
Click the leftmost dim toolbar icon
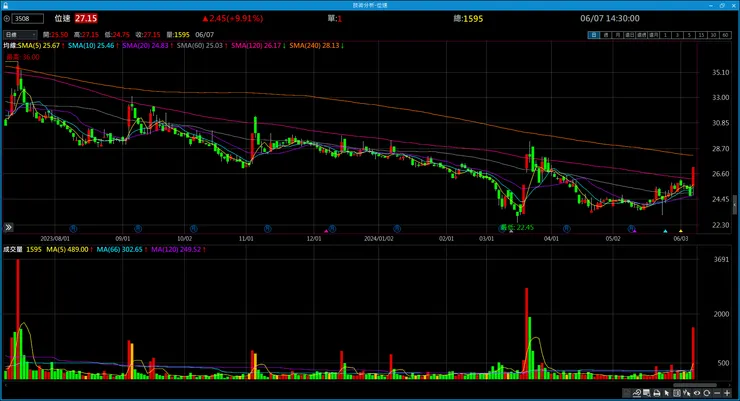pos(627,393)
